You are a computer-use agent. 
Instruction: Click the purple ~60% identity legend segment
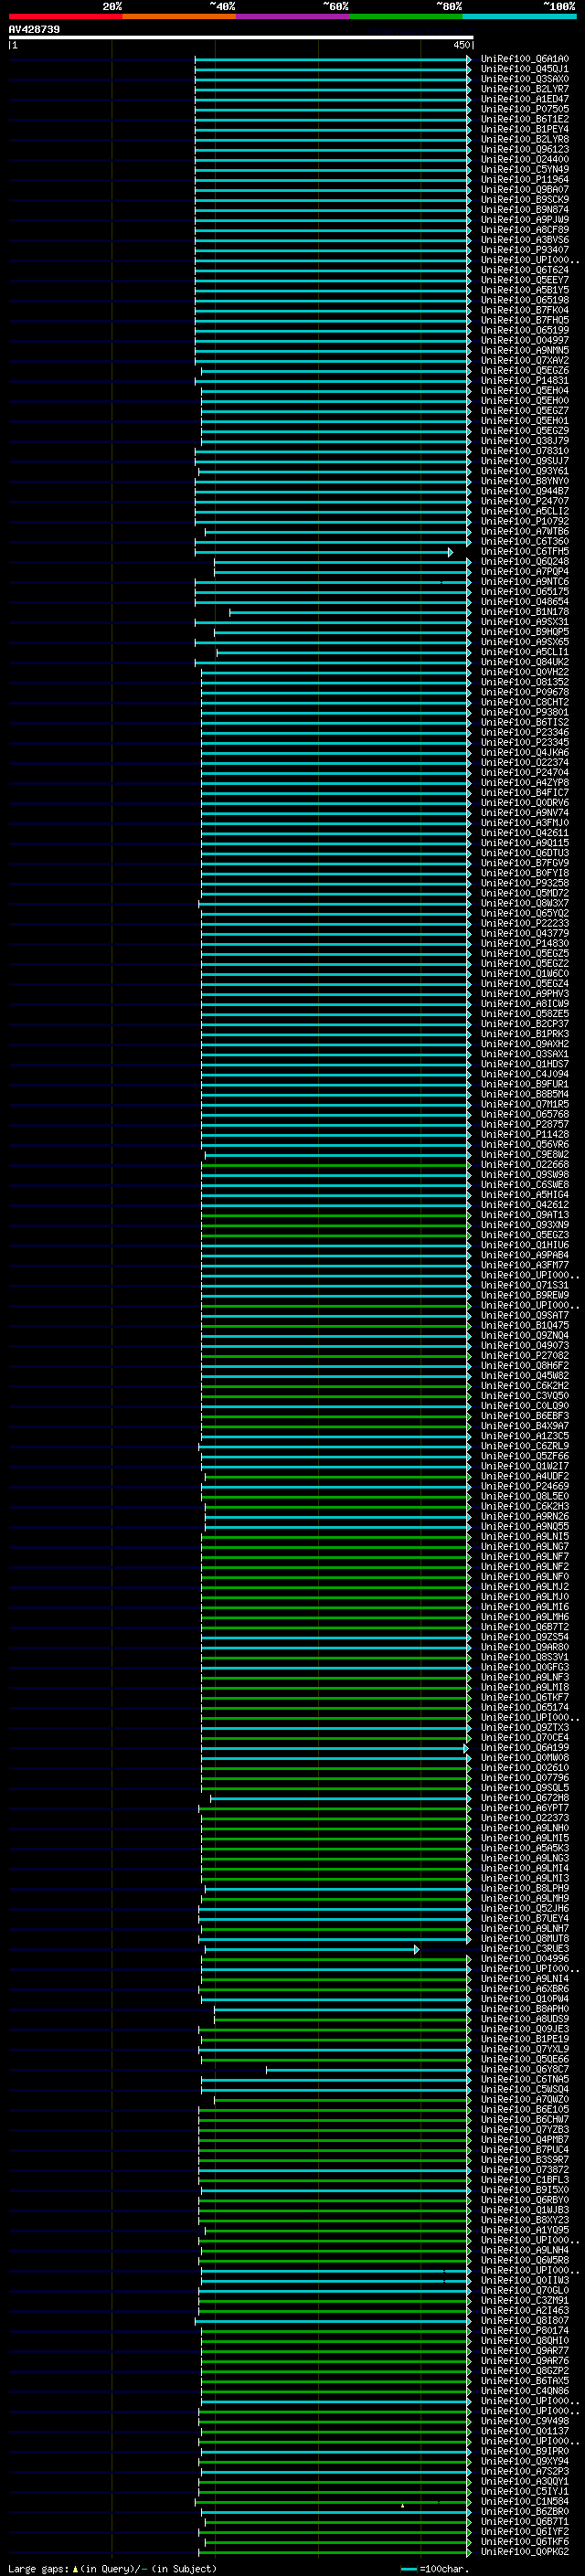(293, 16)
